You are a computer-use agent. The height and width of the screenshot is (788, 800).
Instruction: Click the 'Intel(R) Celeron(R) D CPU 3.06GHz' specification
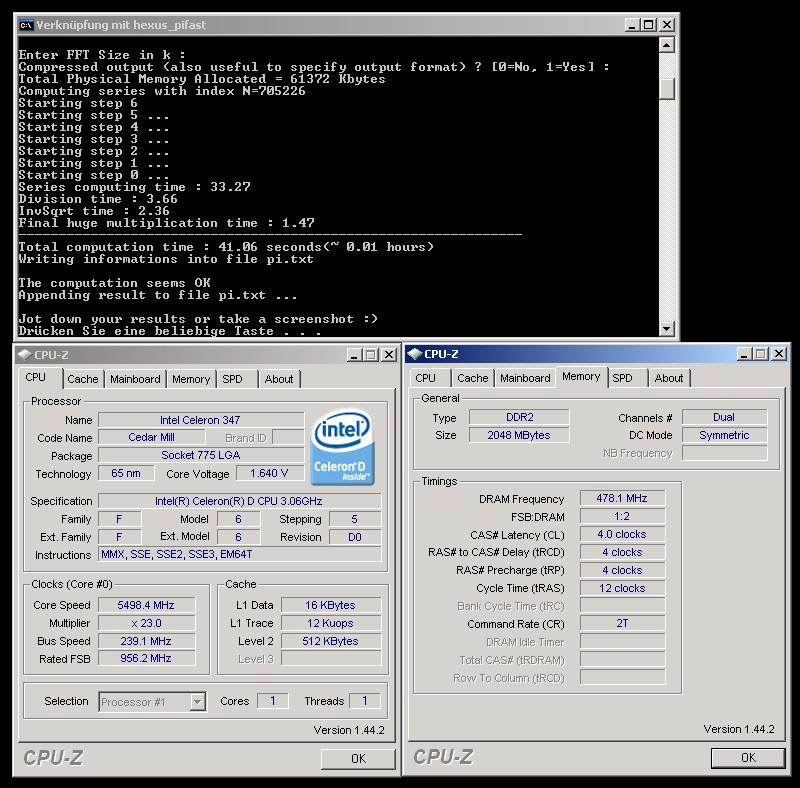(239, 501)
